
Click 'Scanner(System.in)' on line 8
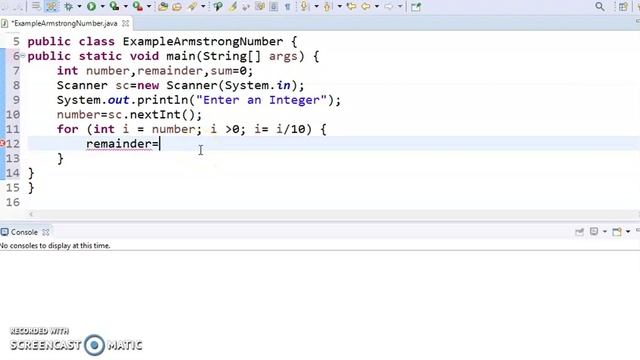point(231,86)
